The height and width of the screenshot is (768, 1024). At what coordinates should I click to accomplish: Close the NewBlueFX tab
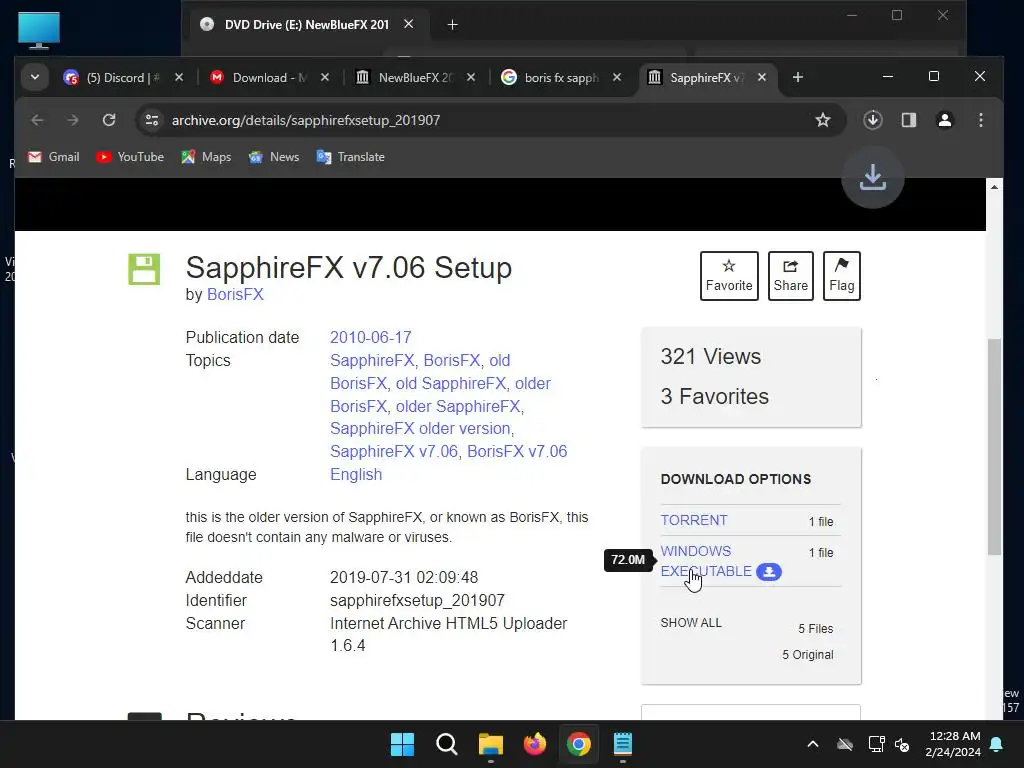[x=471, y=77]
